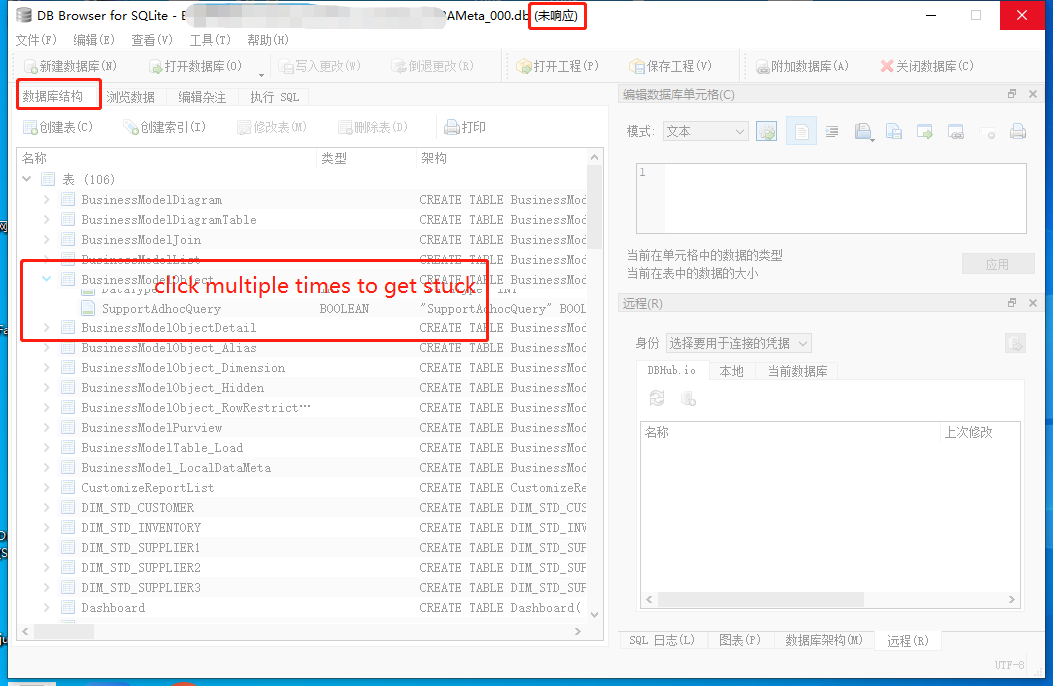Open the 帮助(H) menu
Viewport: 1053px width, 686px height.
[268, 40]
